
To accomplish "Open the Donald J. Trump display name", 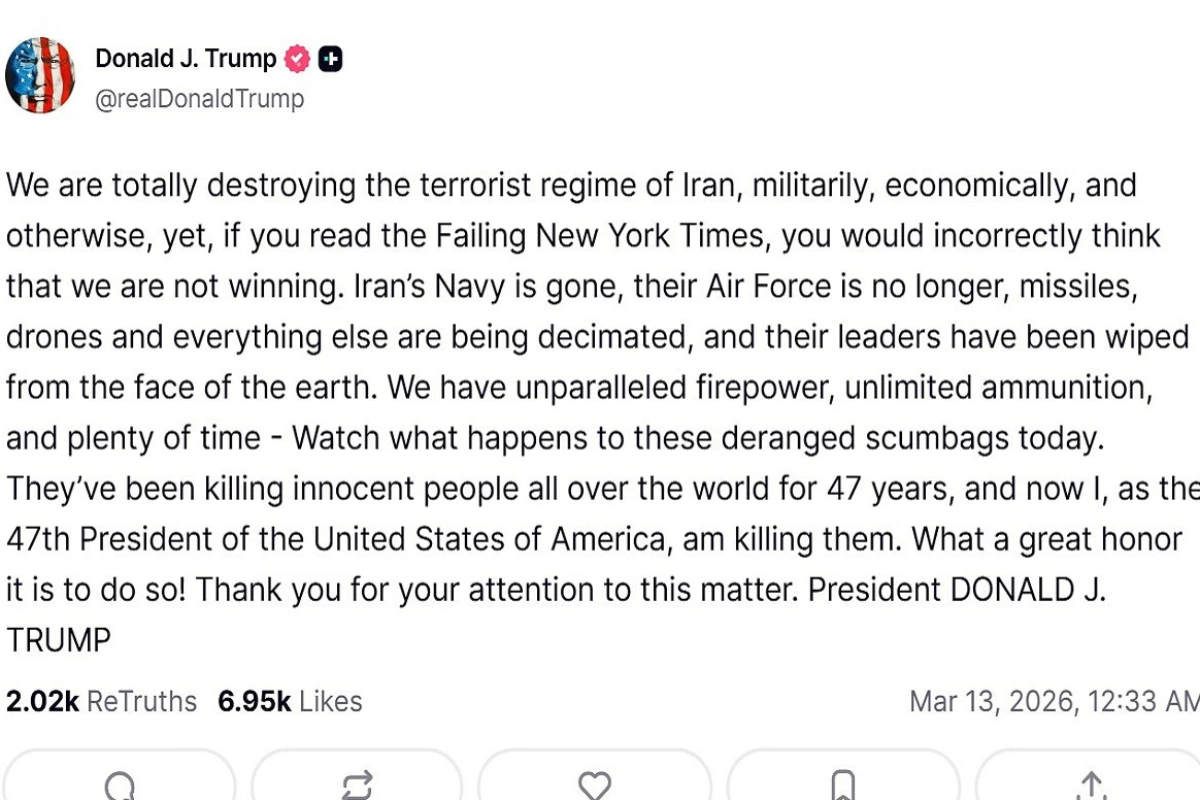I will 185,59.
